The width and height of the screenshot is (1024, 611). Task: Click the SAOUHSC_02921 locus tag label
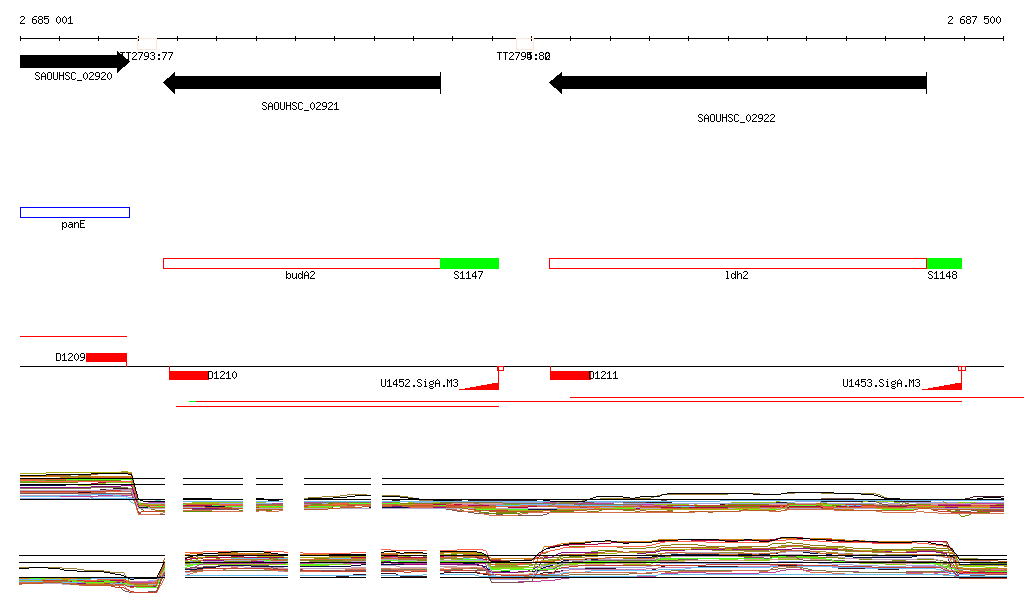pyautogui.click(x=300, y=106)
